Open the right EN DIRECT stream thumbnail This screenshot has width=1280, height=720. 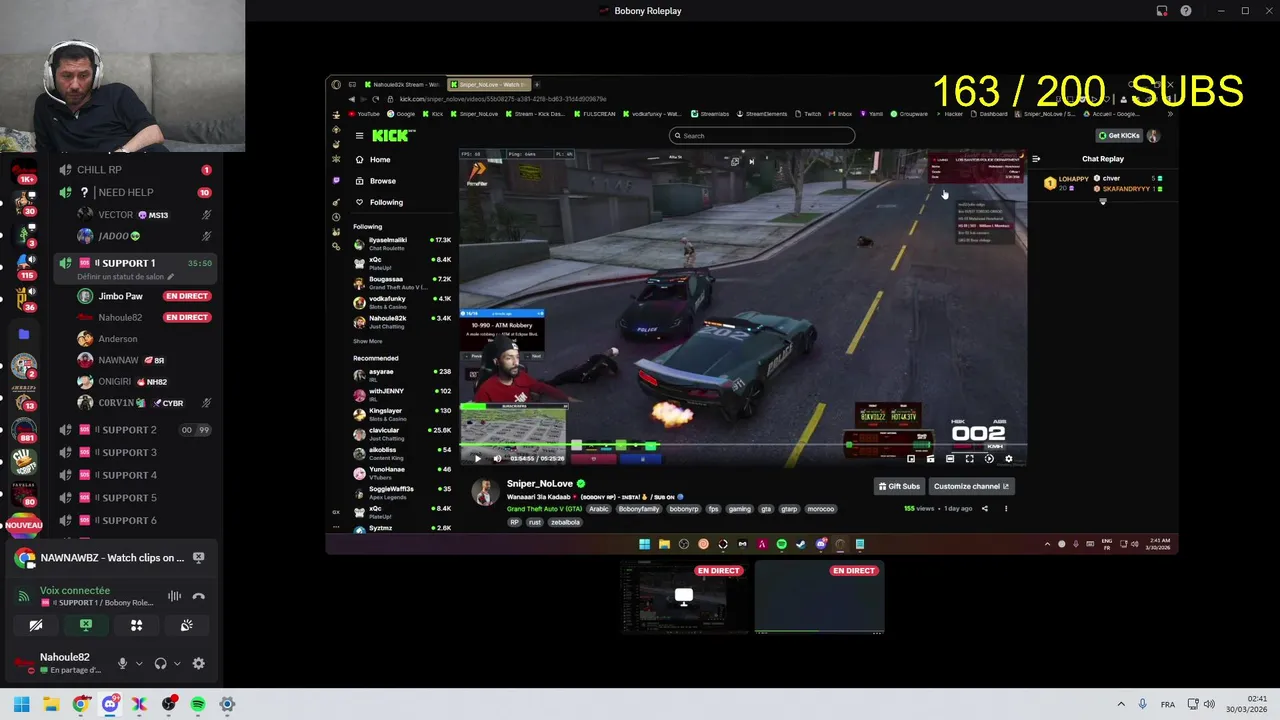point(820,597)
